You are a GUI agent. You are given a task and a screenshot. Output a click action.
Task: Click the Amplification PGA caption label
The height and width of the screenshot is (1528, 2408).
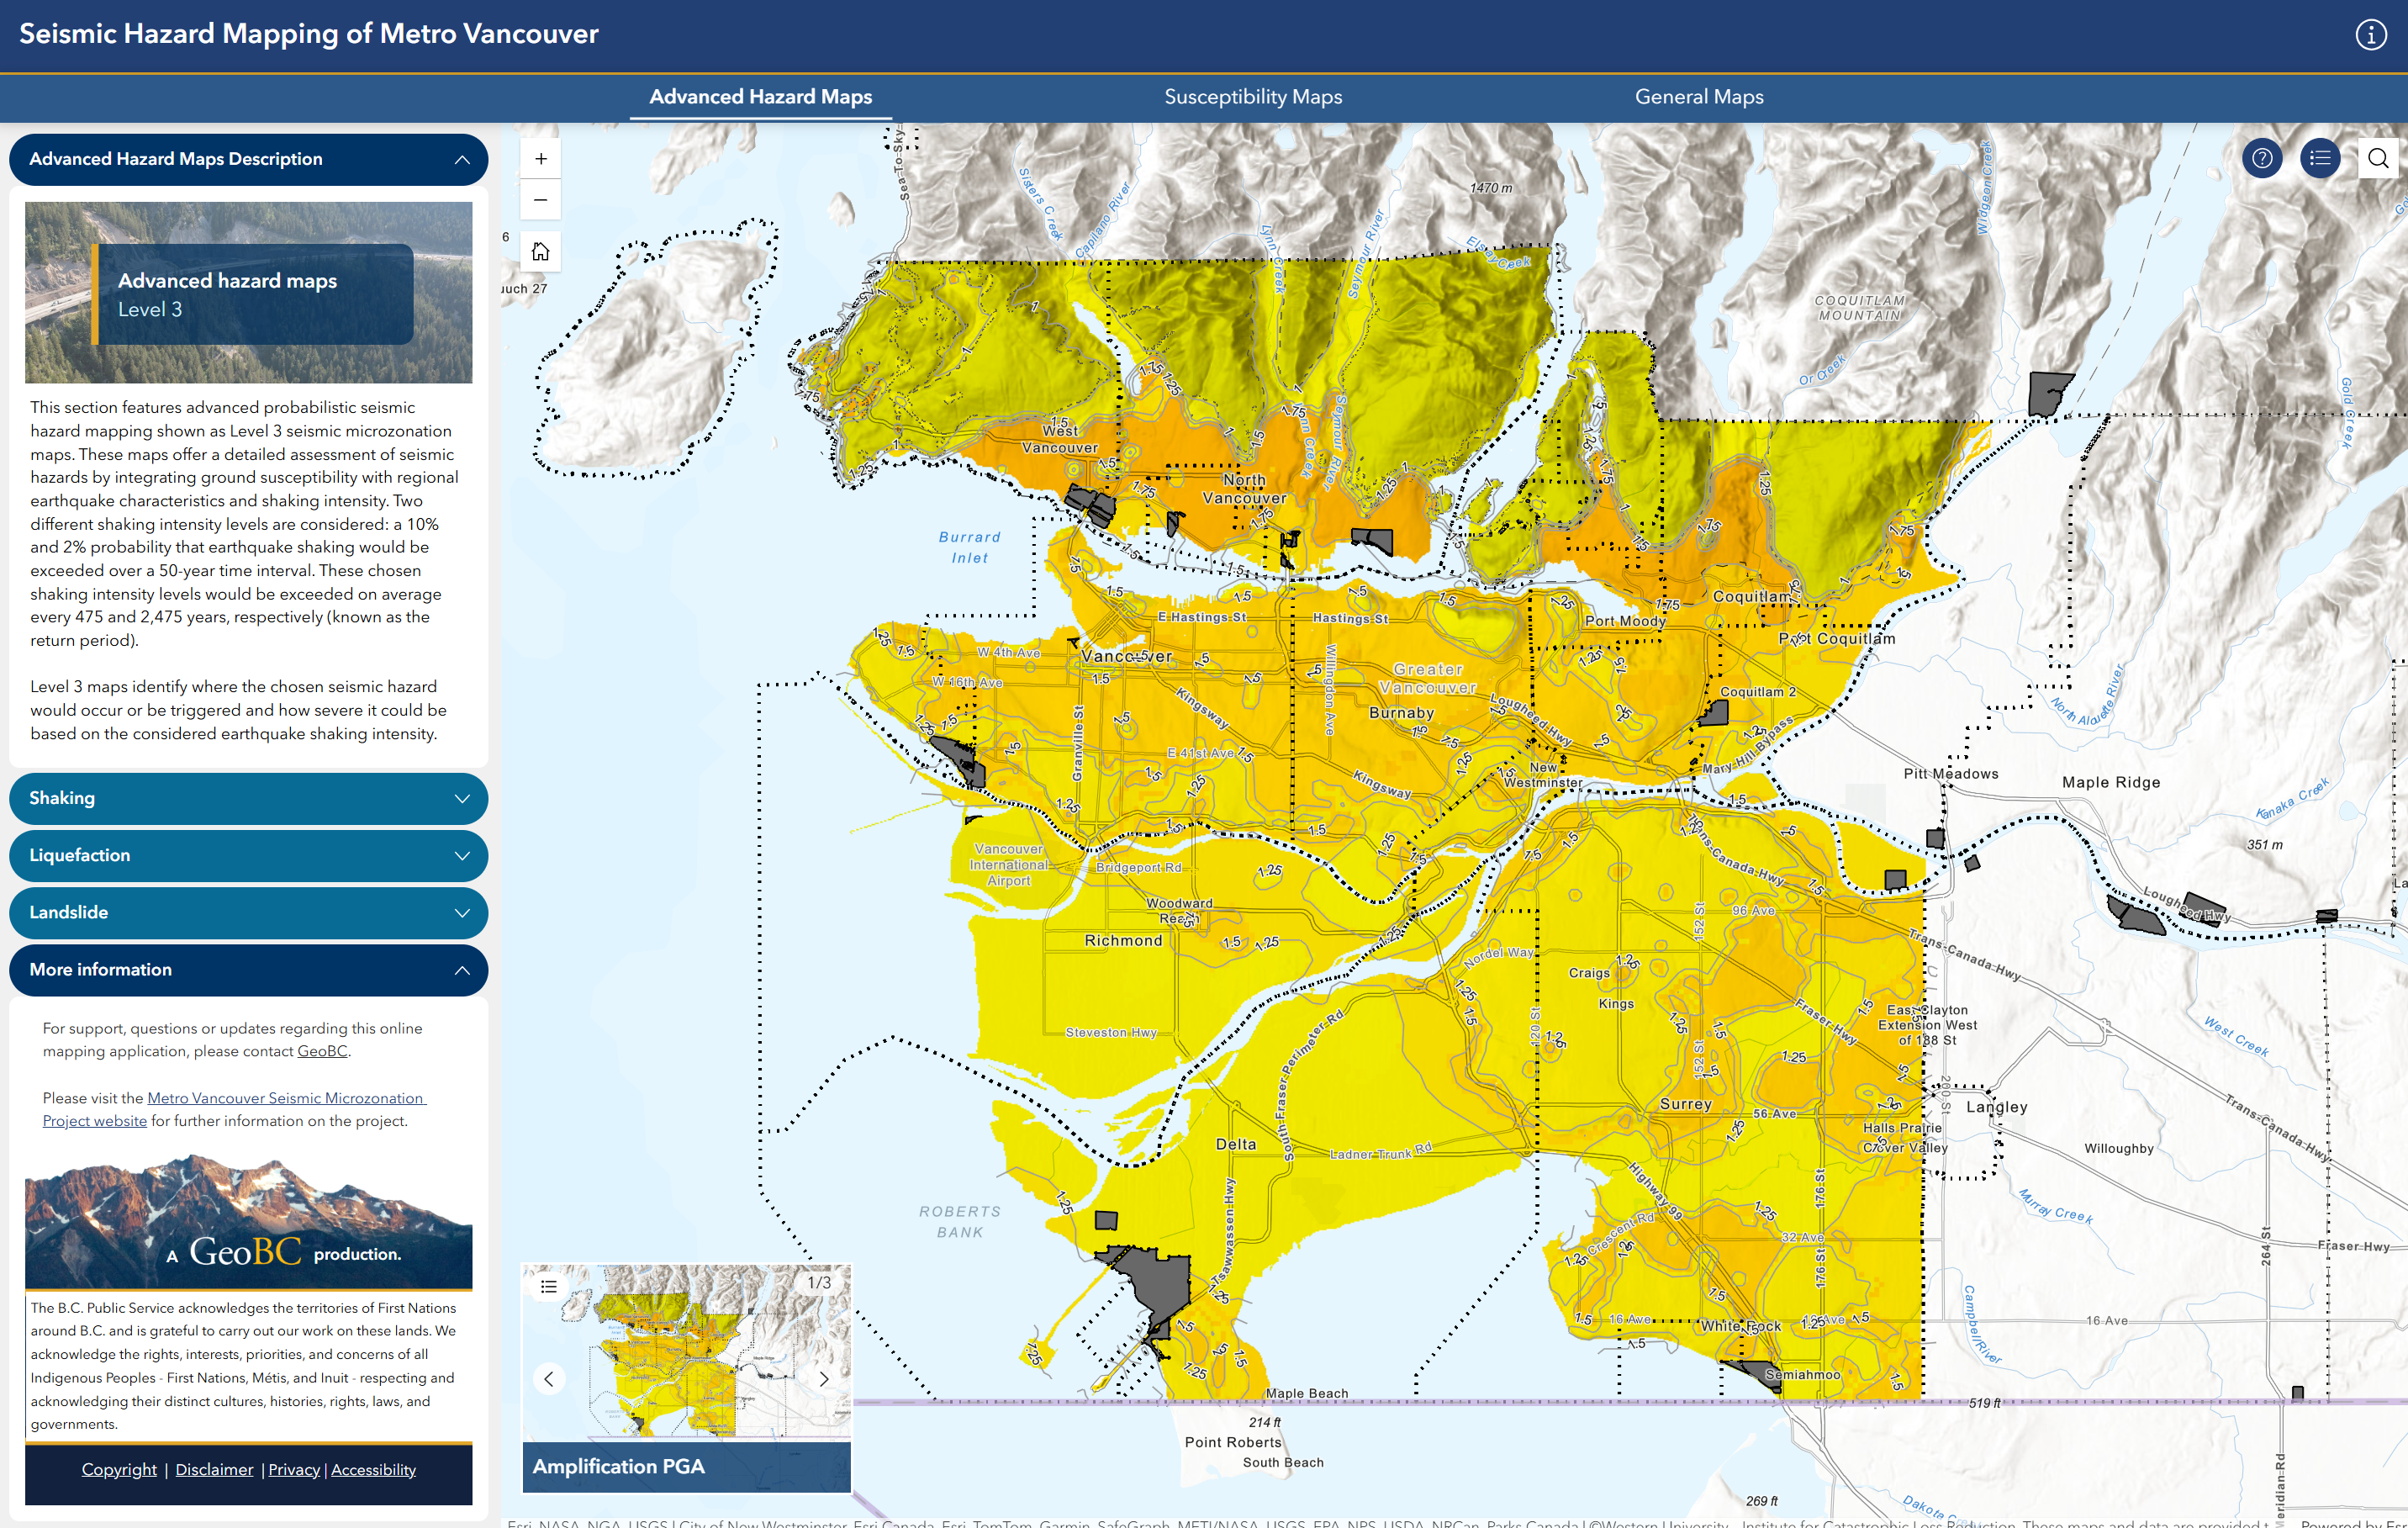click(618, 1466)
